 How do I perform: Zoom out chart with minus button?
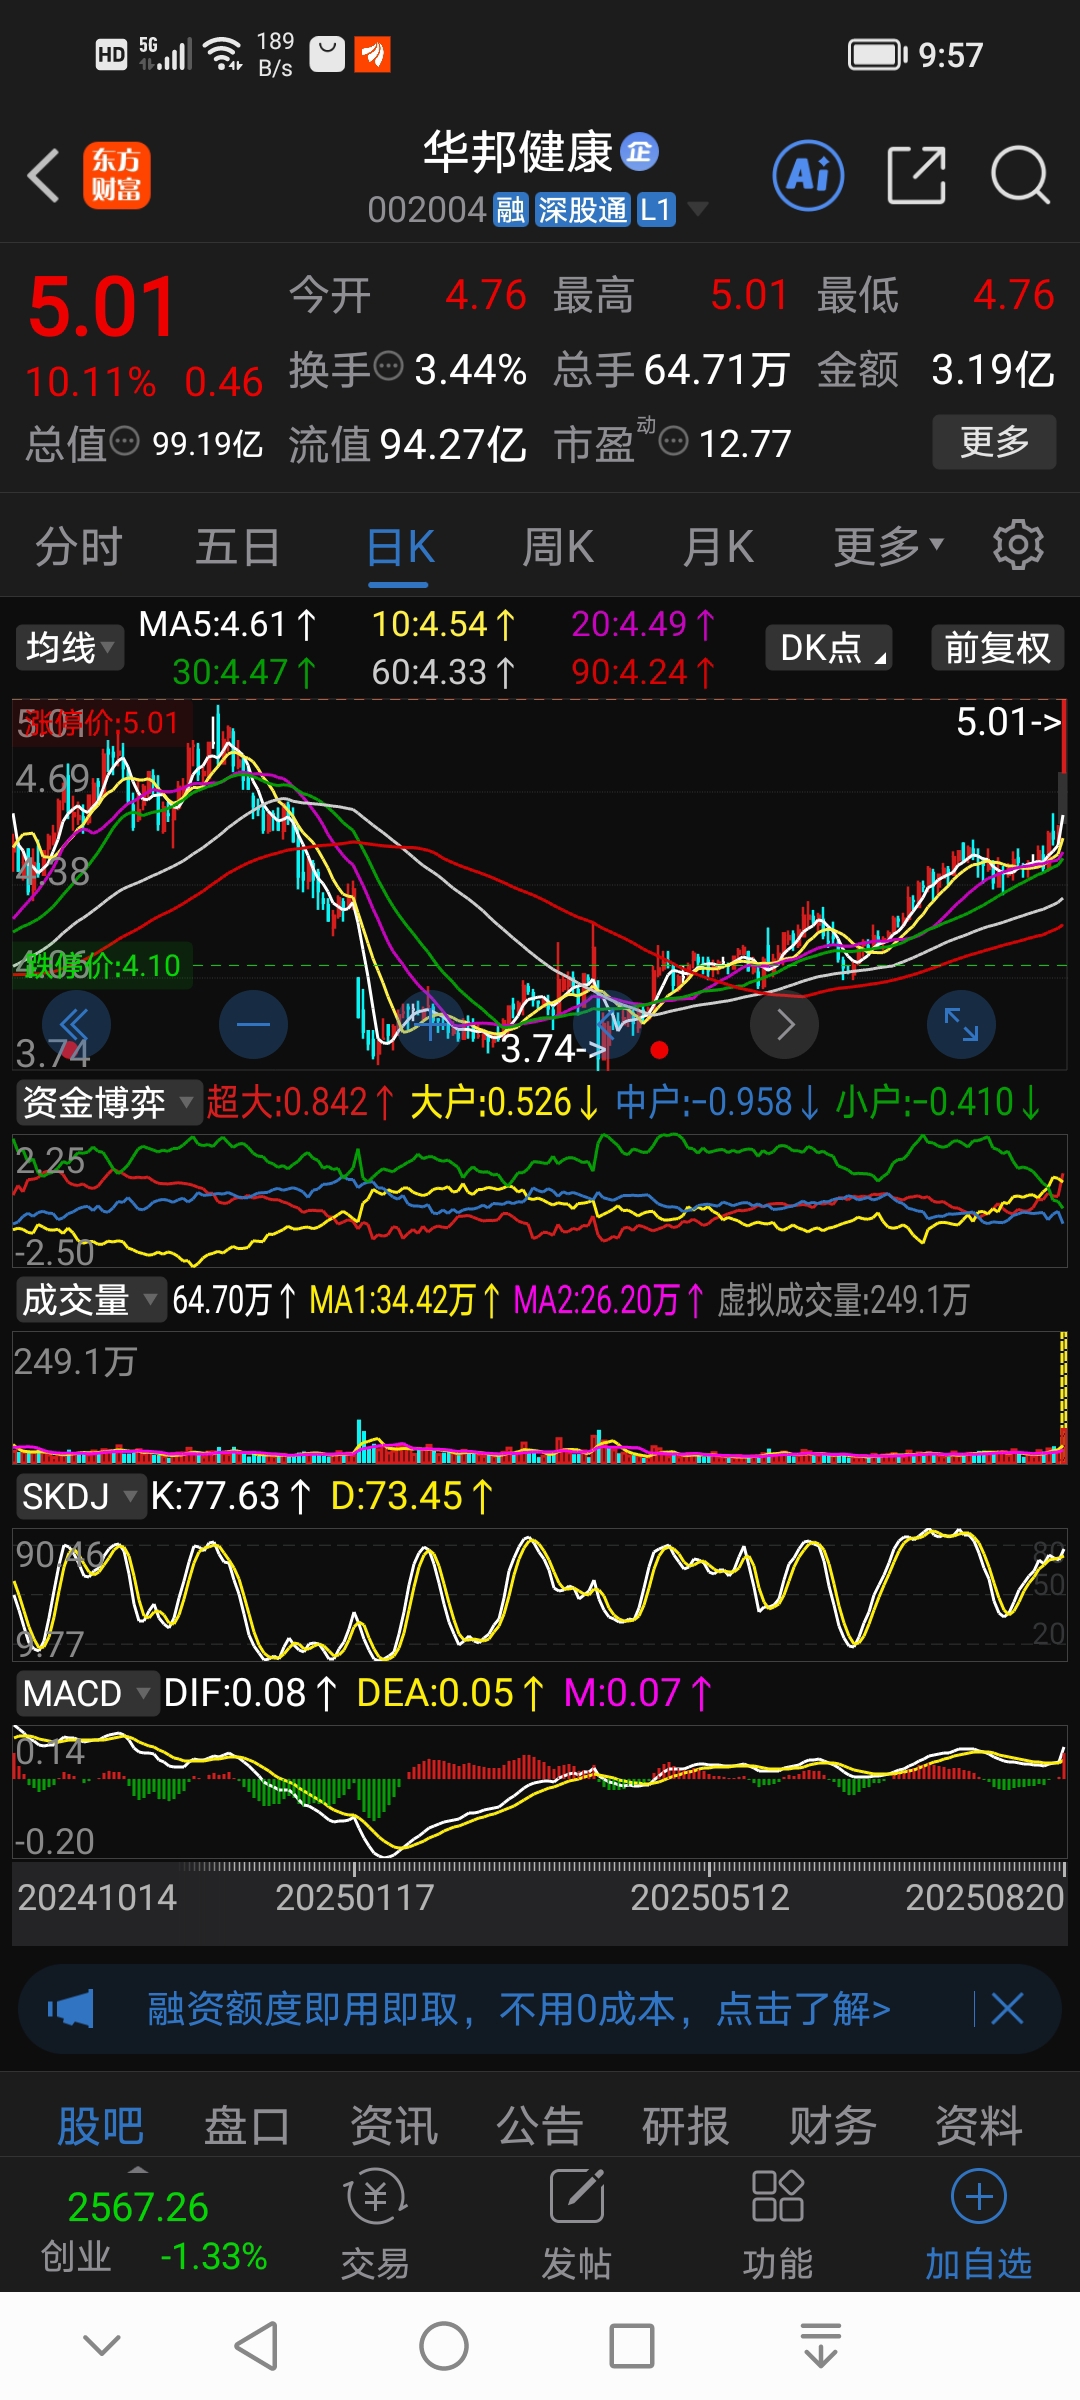click(253, 1025)
